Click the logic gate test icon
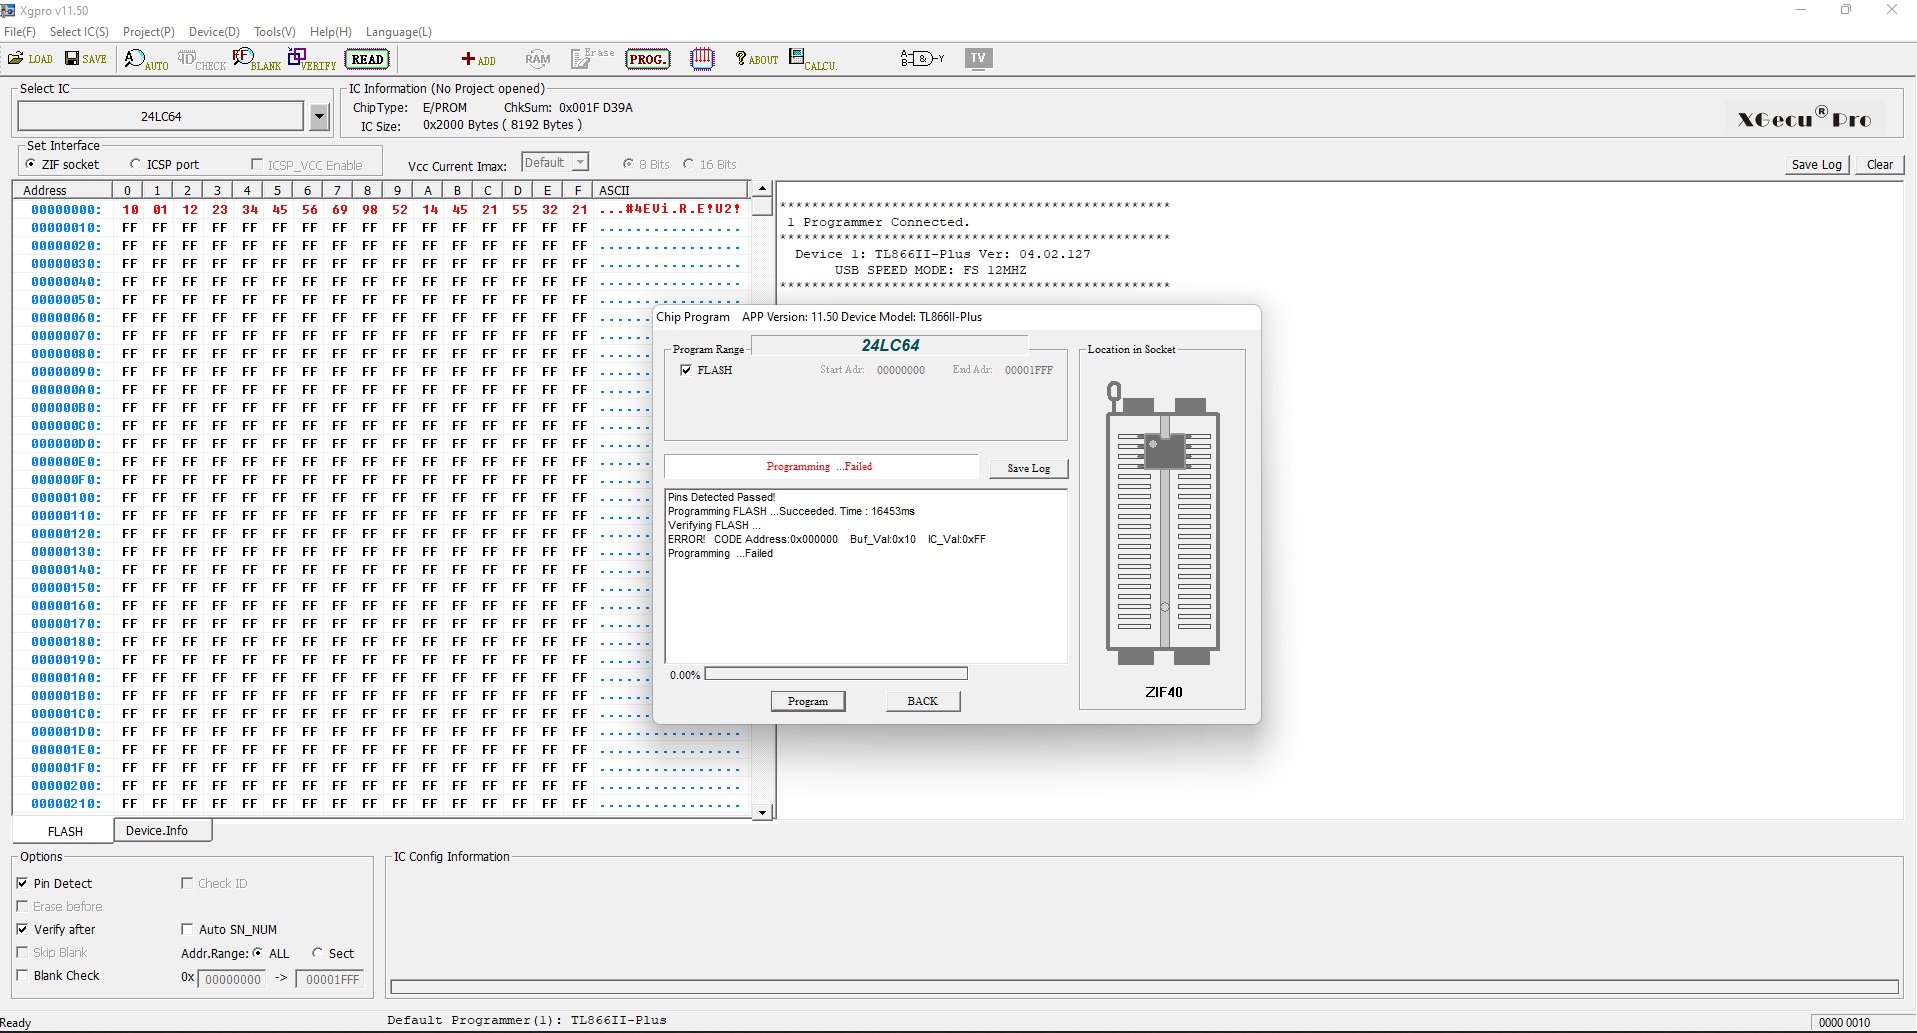This screenshot has width=1917, height=1033. coord(921,59)
